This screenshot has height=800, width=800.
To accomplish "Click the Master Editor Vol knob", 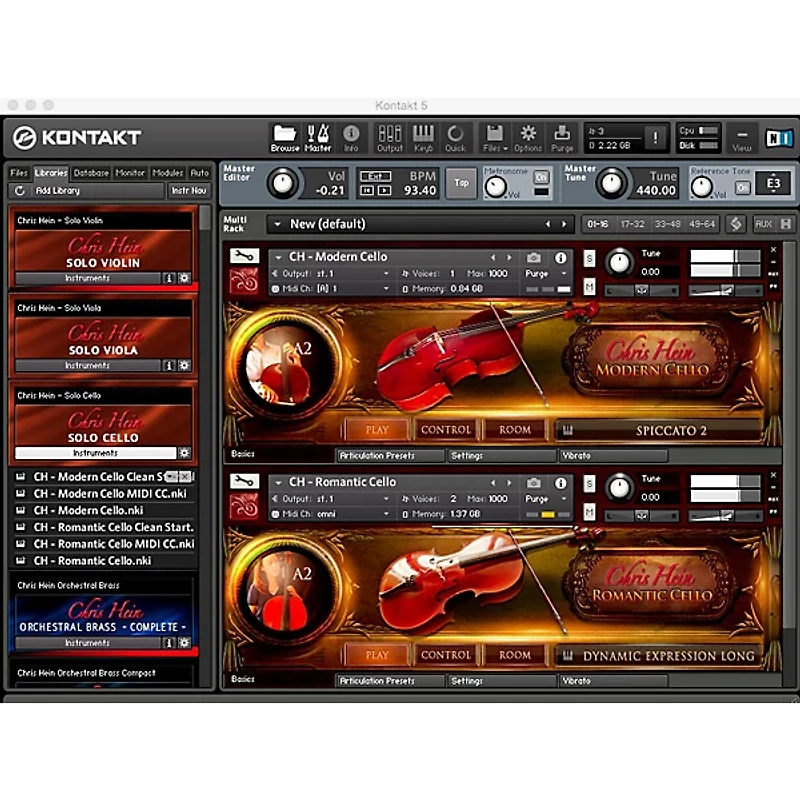I will [286, 182].
